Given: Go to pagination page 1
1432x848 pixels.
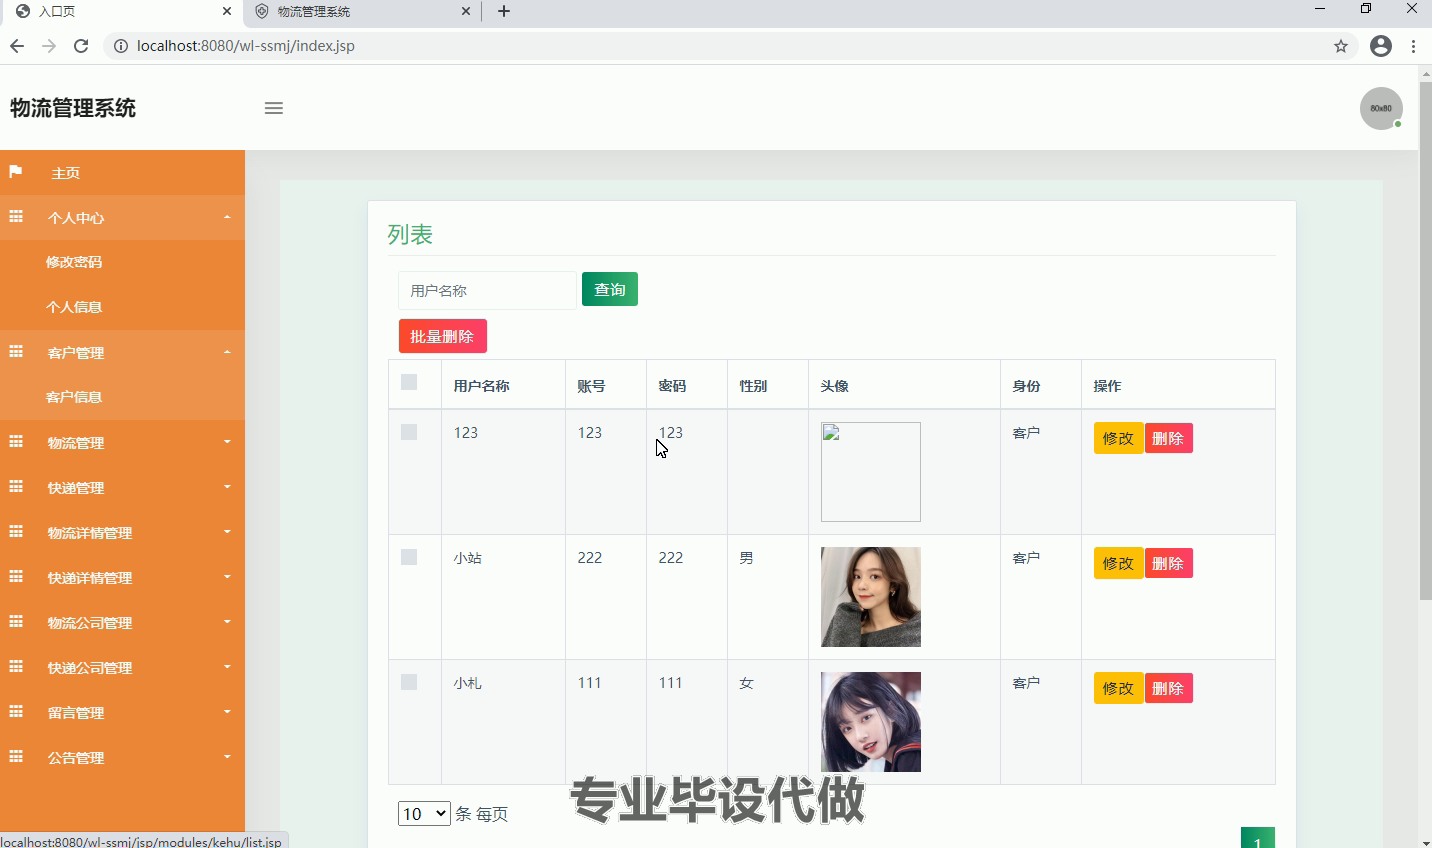Looking at the screenshot, I should tap(1258, 838).
